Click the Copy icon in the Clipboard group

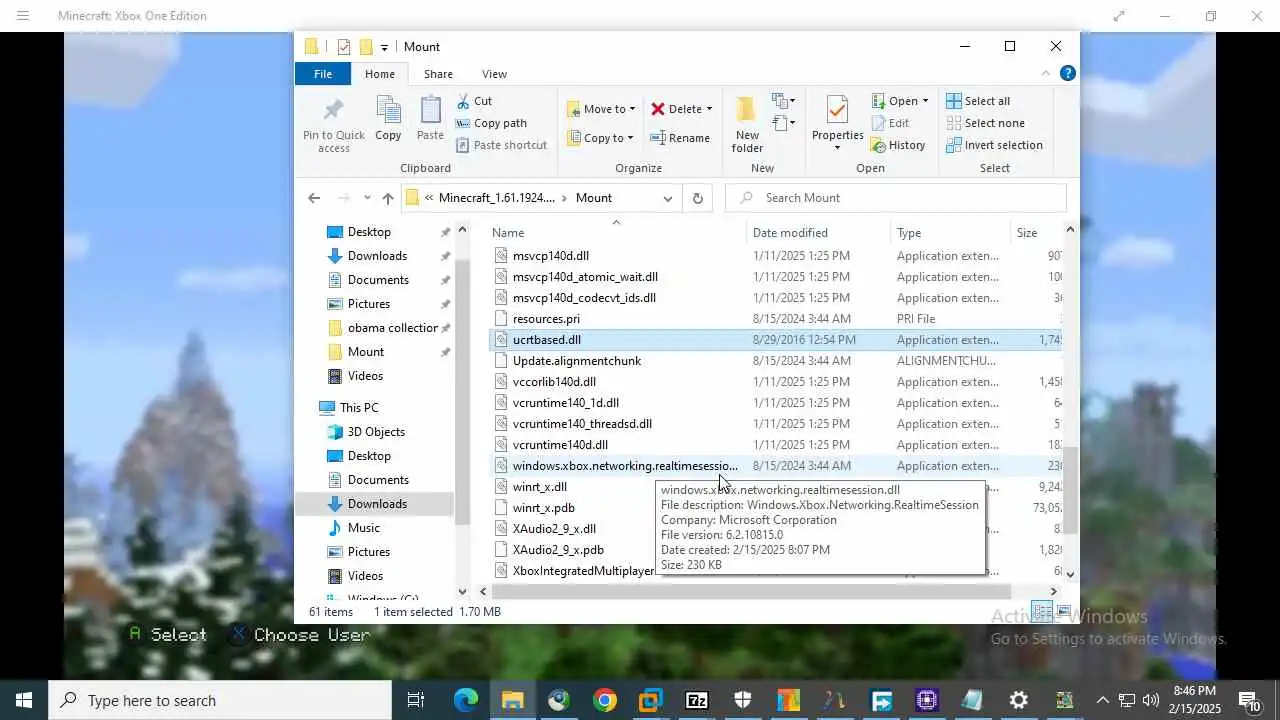tap(388, 109)
